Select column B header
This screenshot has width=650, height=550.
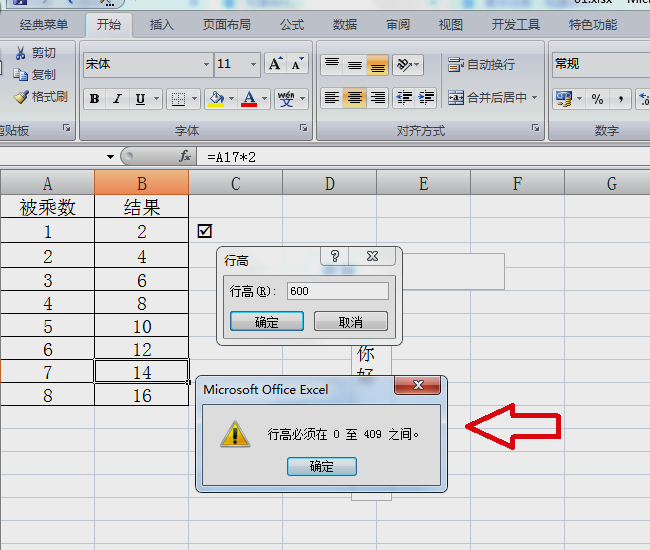pos(141,183)
